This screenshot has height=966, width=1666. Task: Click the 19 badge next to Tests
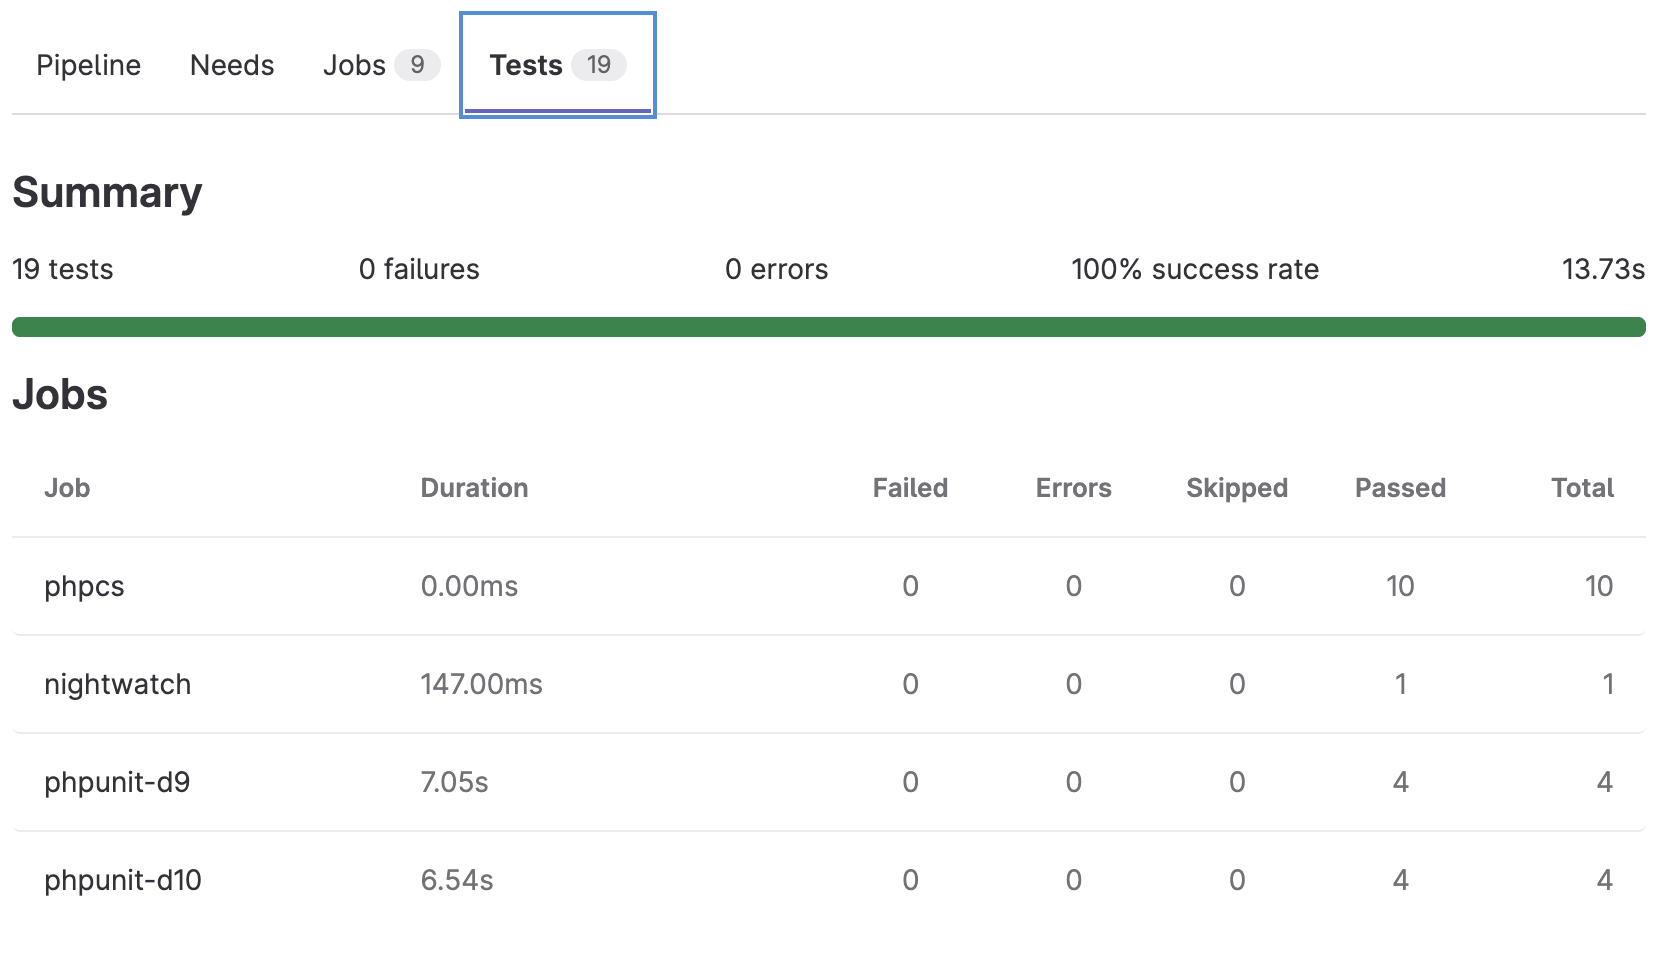[x=599, y=65]
